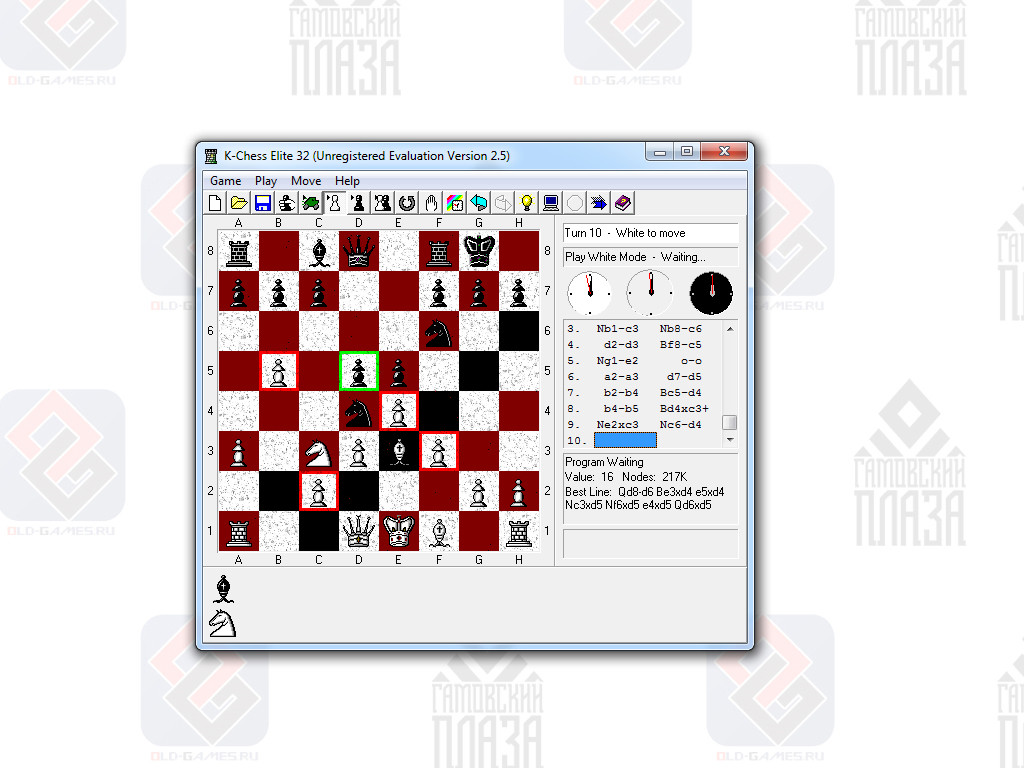Open the Play menu
This screenshot has height=768, width=1024.
[266, 181]
